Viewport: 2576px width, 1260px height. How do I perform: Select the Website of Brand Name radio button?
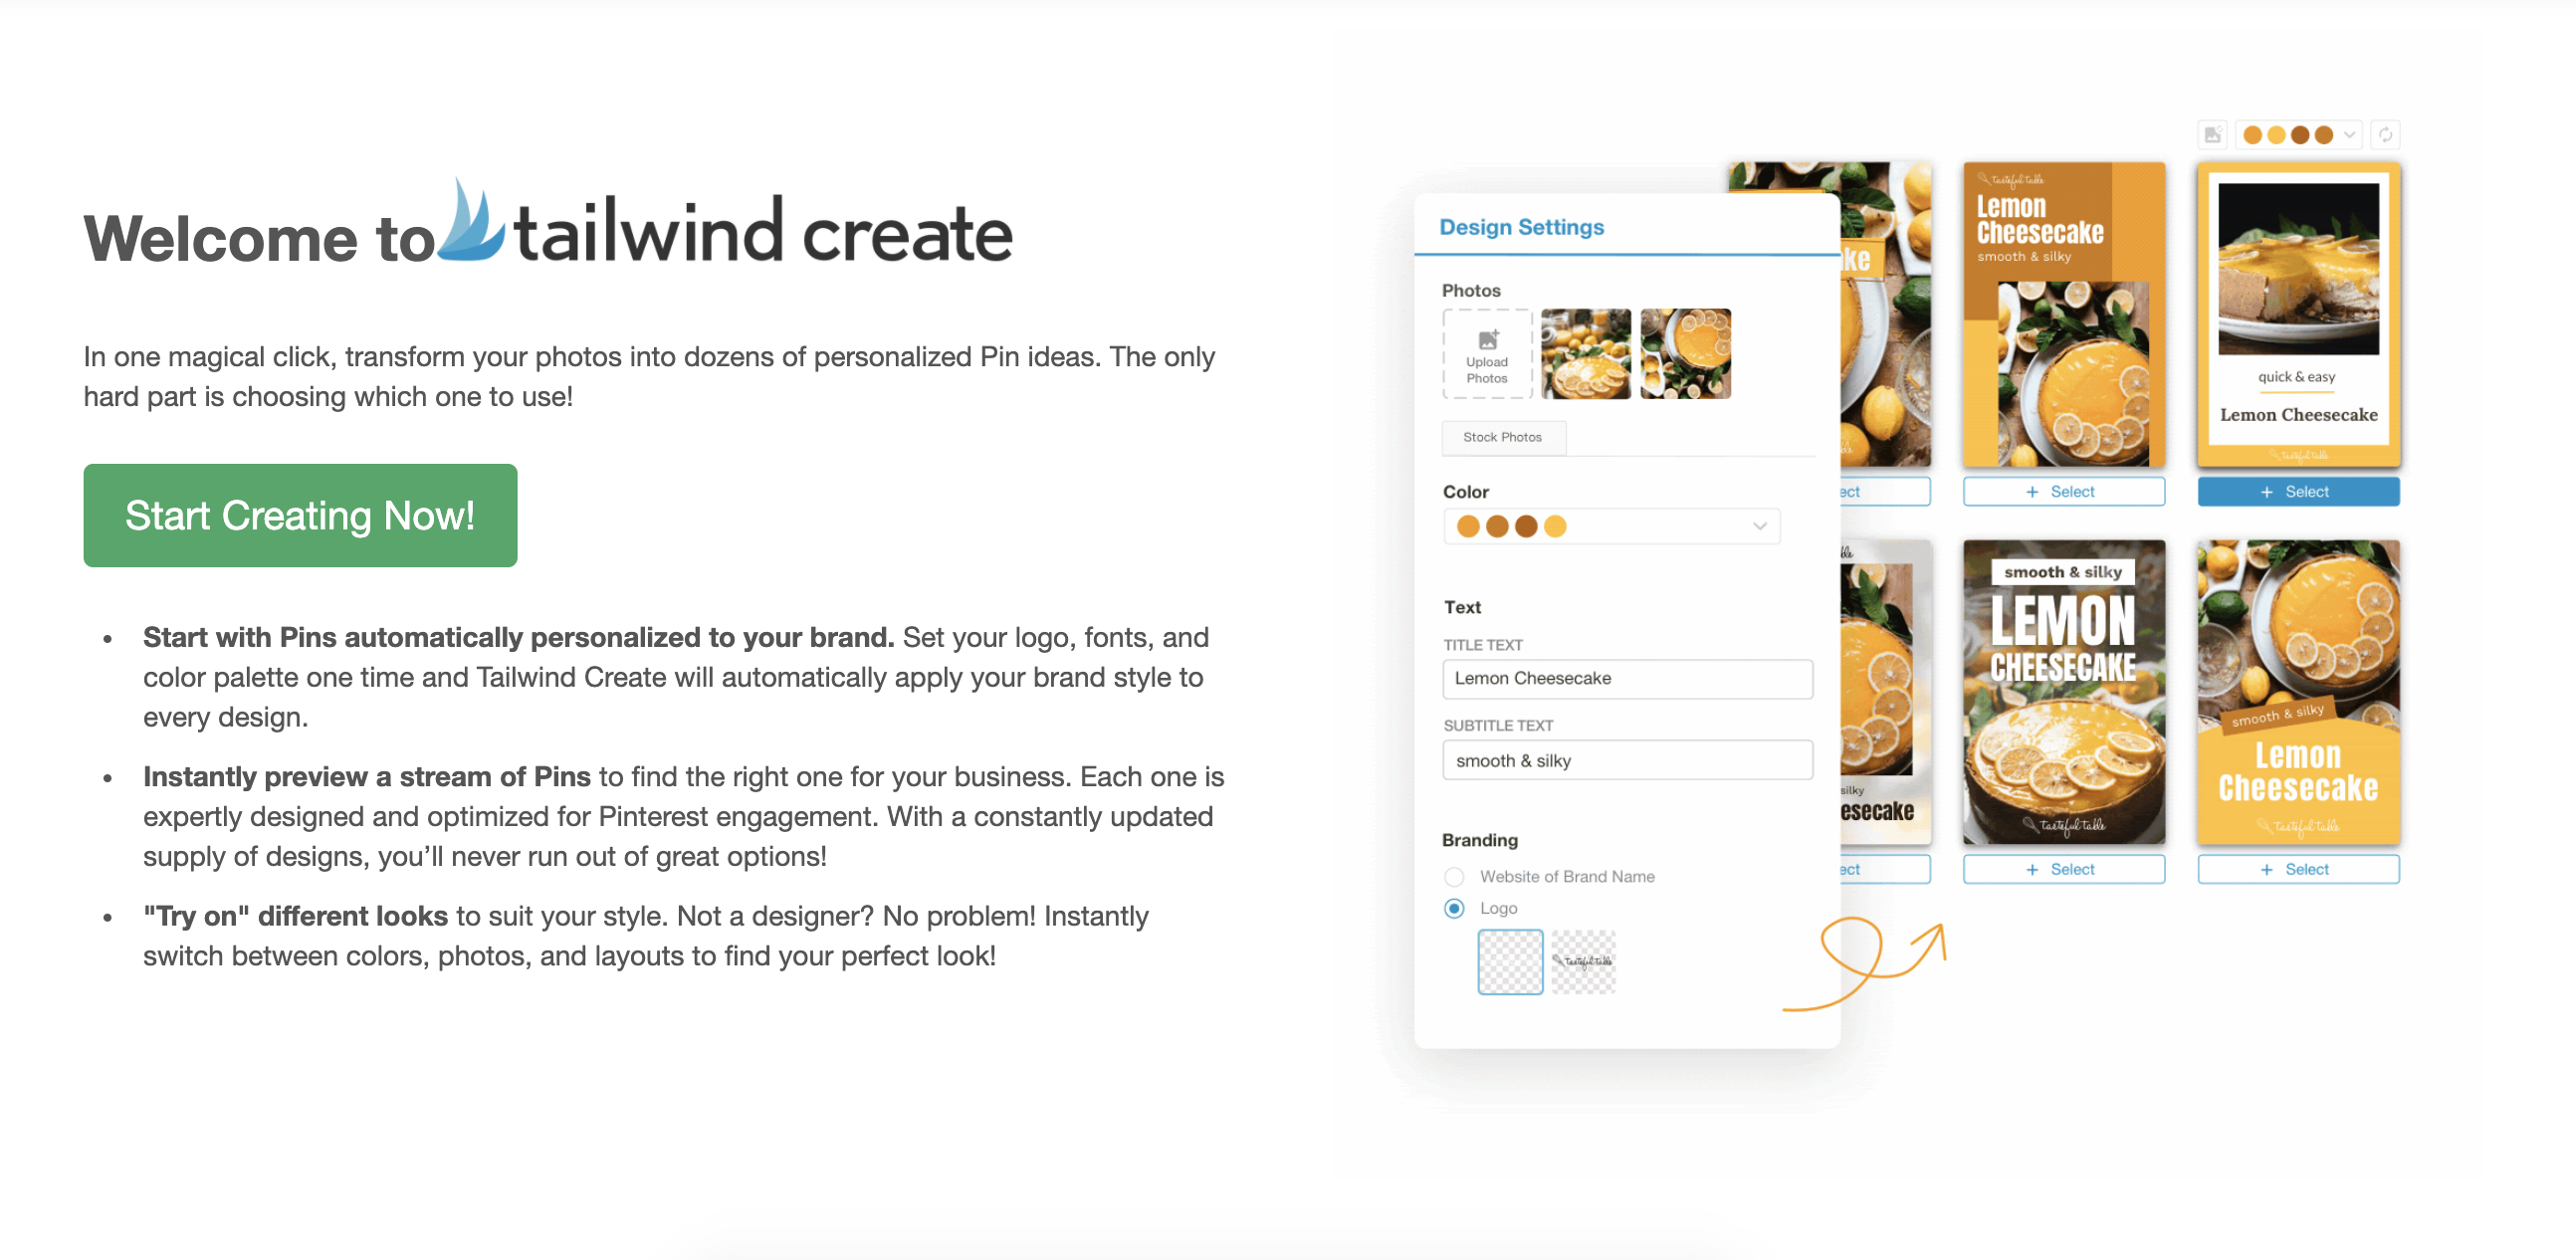point(1454,874)
